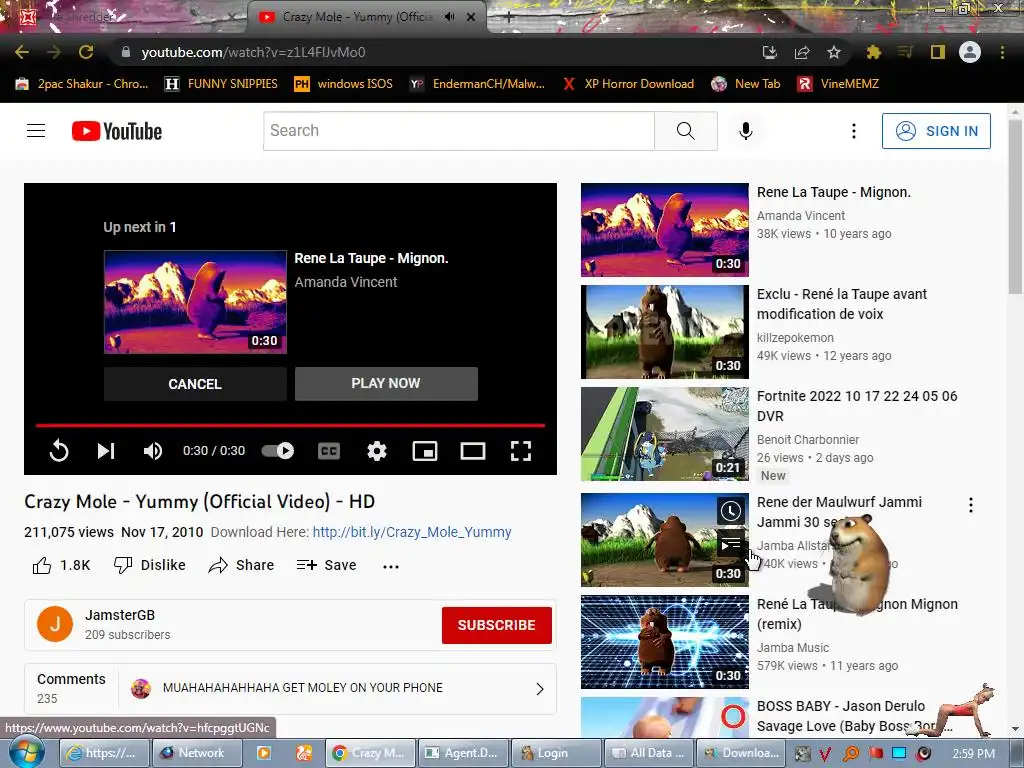Open the Mignon Mignon (remix) thumbnail

click(x=665, y=642)
